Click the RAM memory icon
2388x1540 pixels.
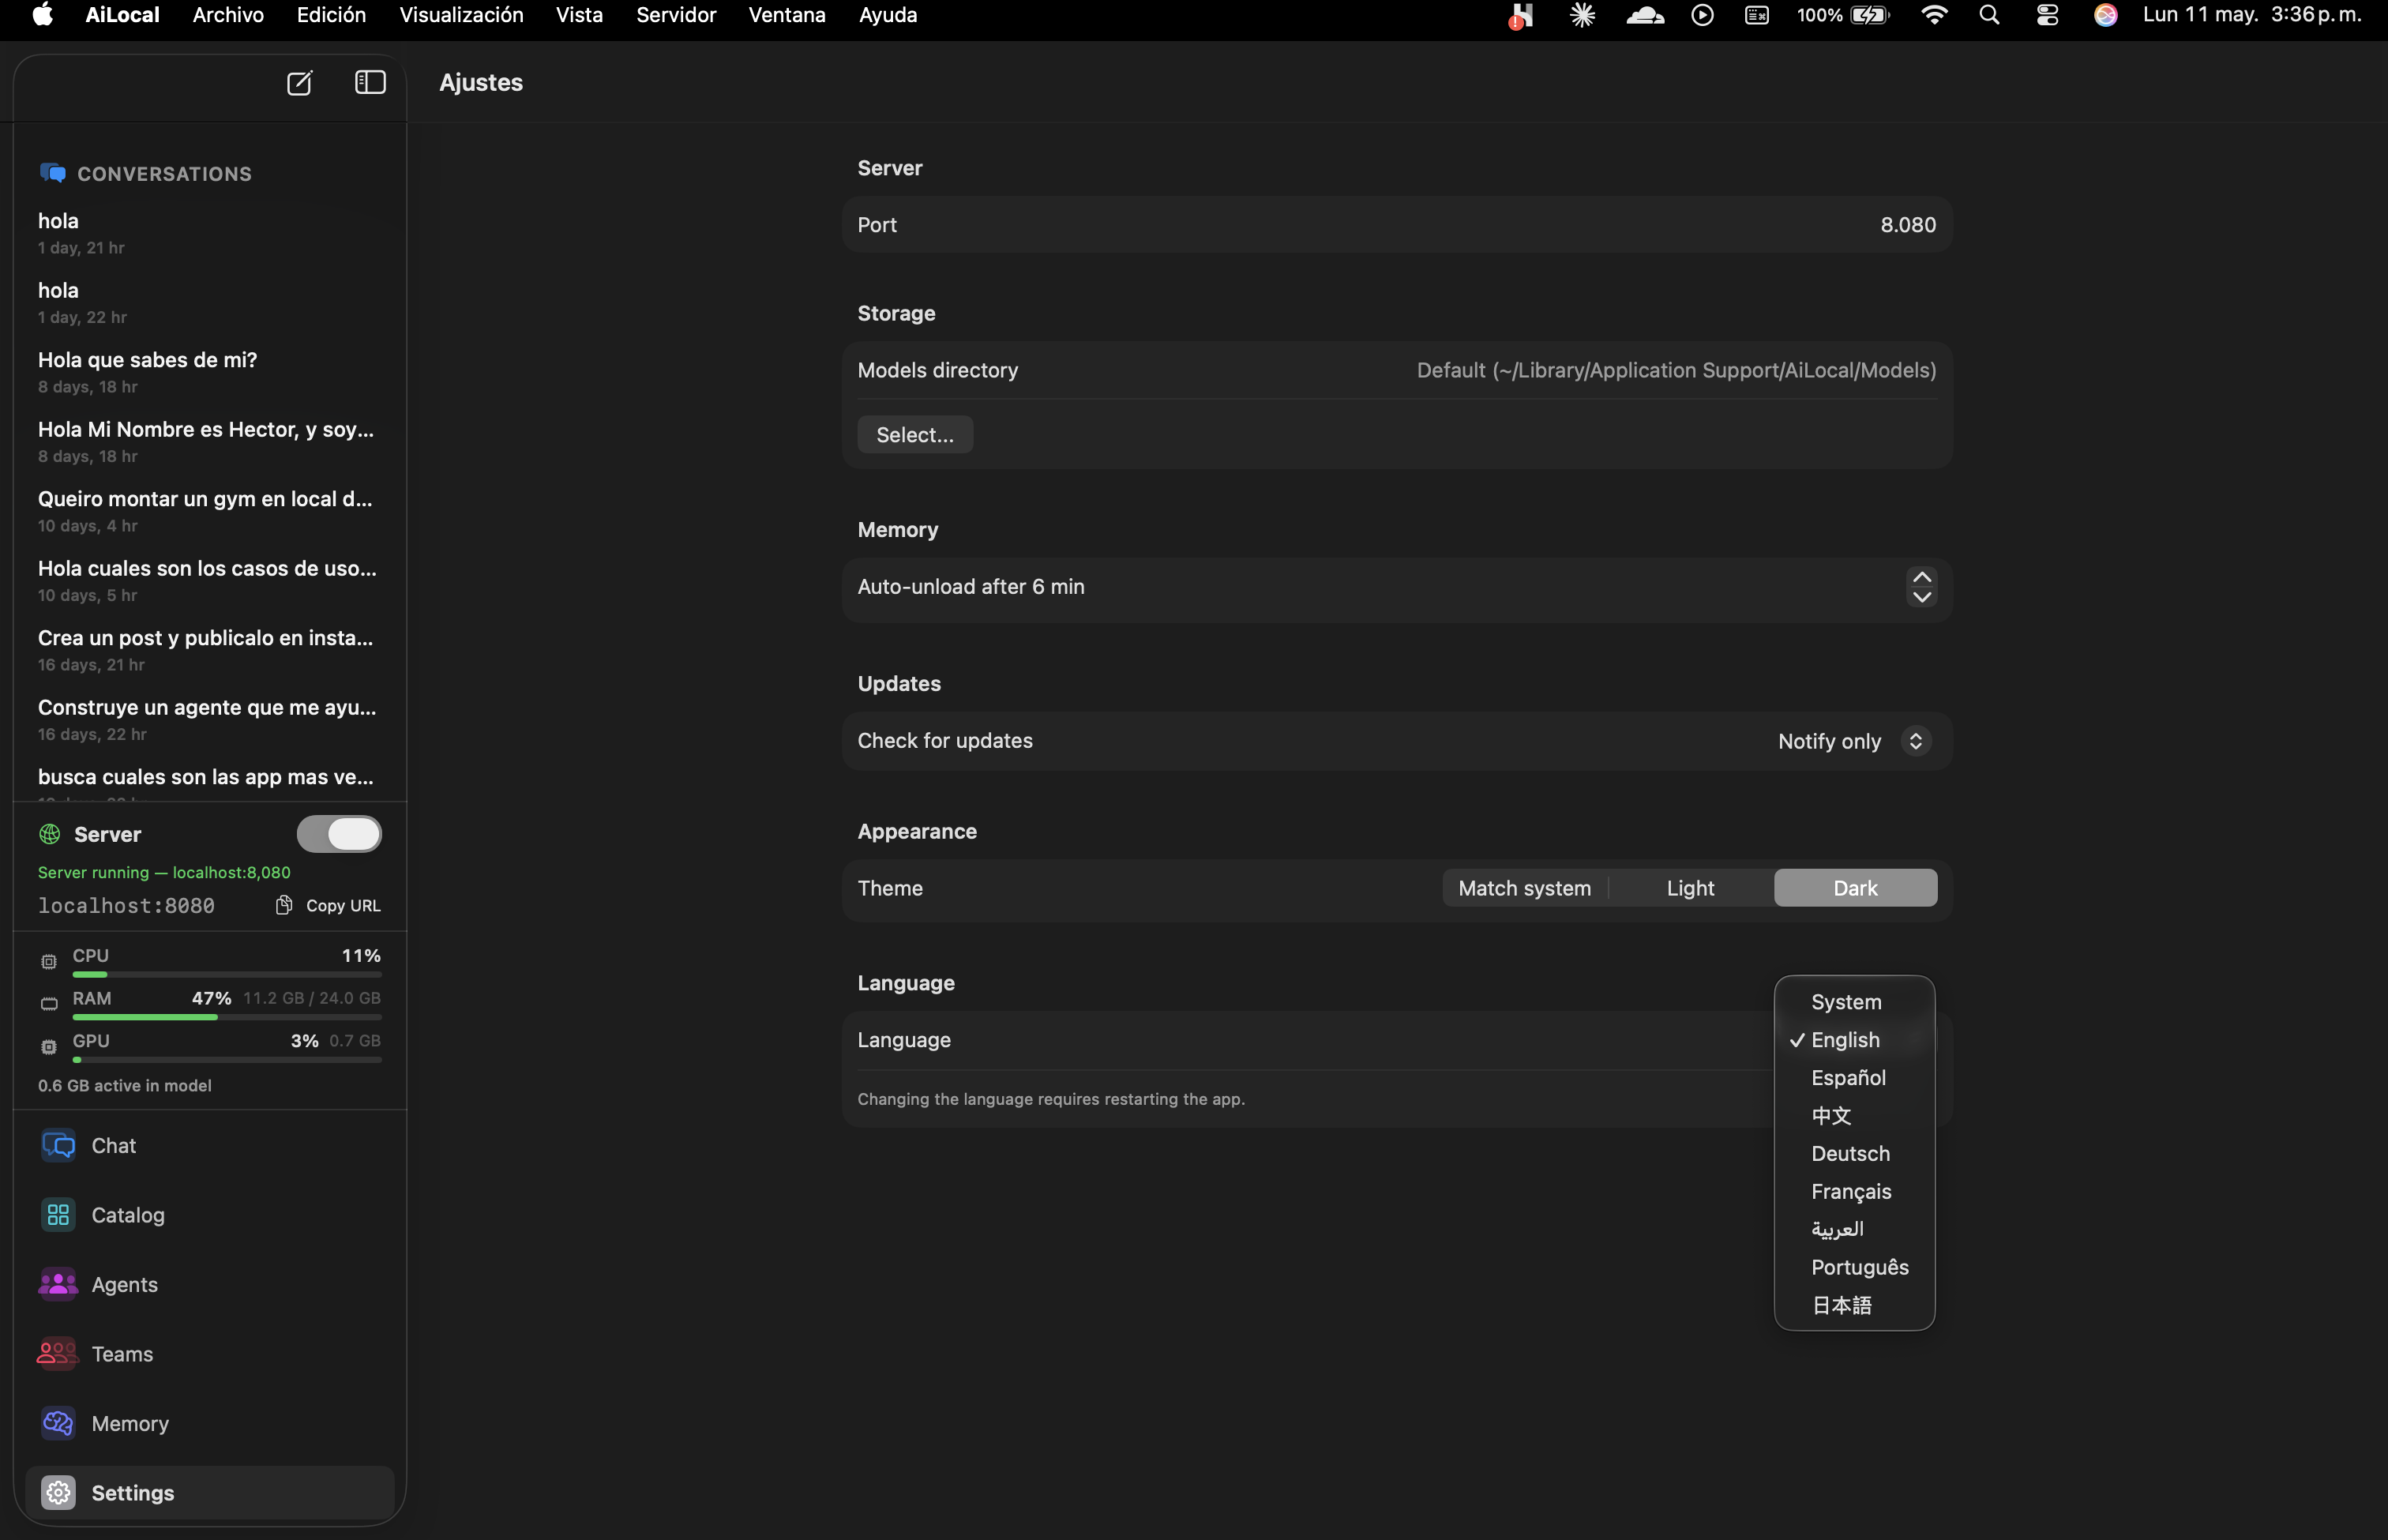click(x=49, y=1004)
